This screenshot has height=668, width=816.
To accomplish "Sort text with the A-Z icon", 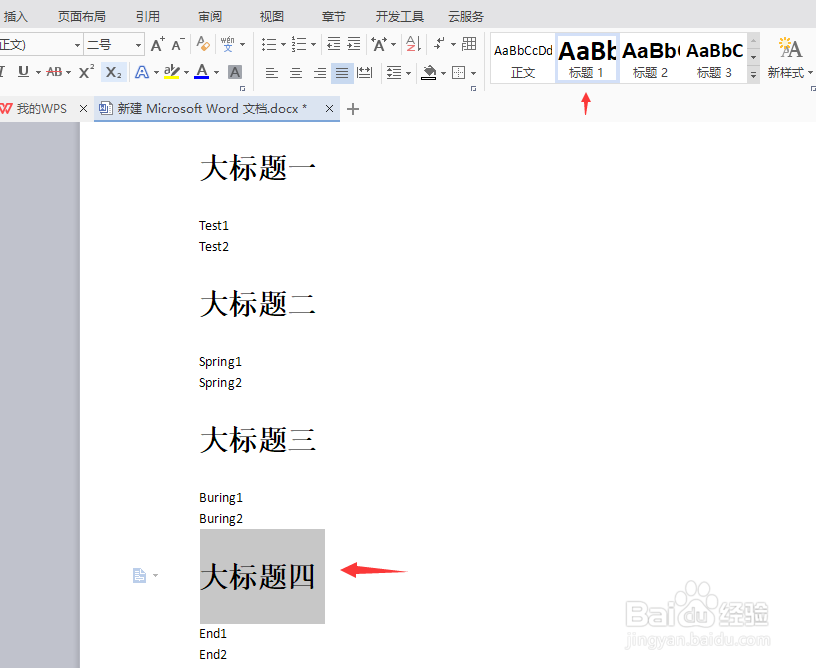I will (x=414, y=44).
